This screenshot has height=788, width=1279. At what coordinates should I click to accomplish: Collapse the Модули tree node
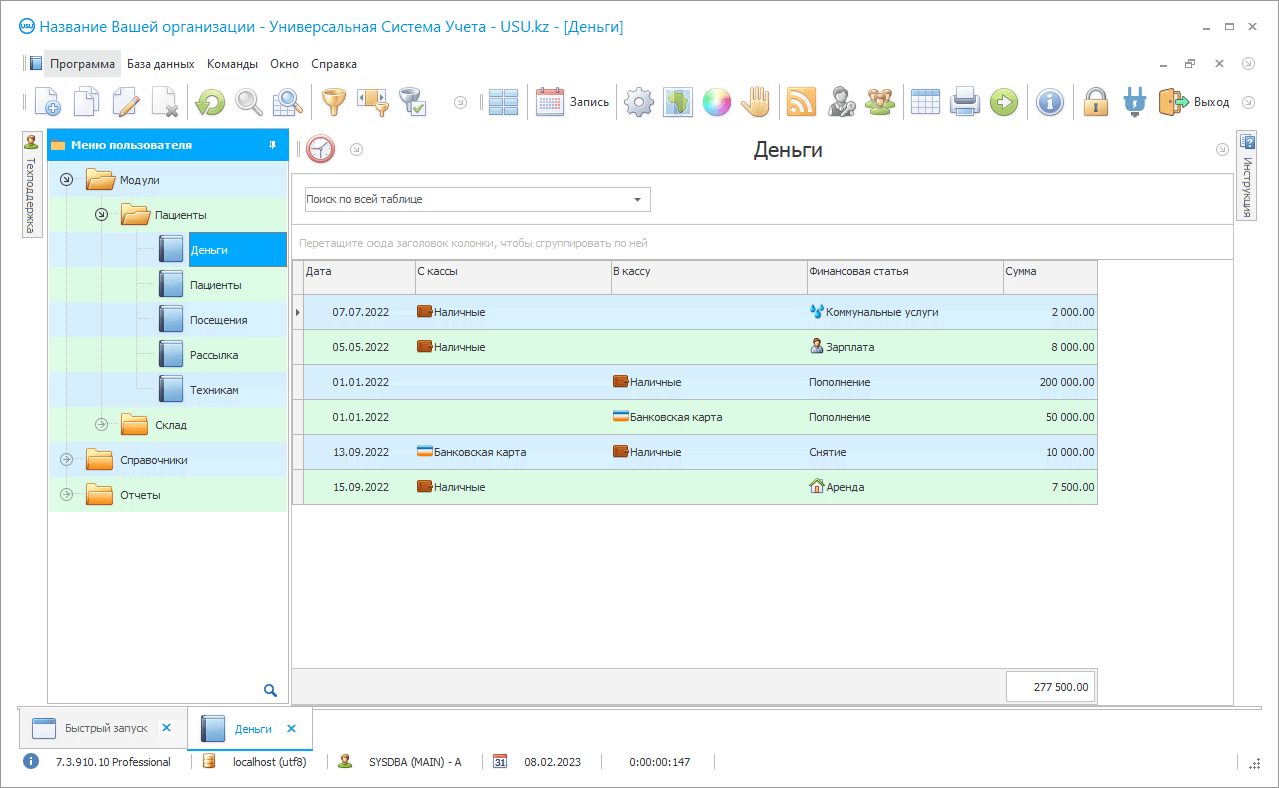tap(67, 180)
